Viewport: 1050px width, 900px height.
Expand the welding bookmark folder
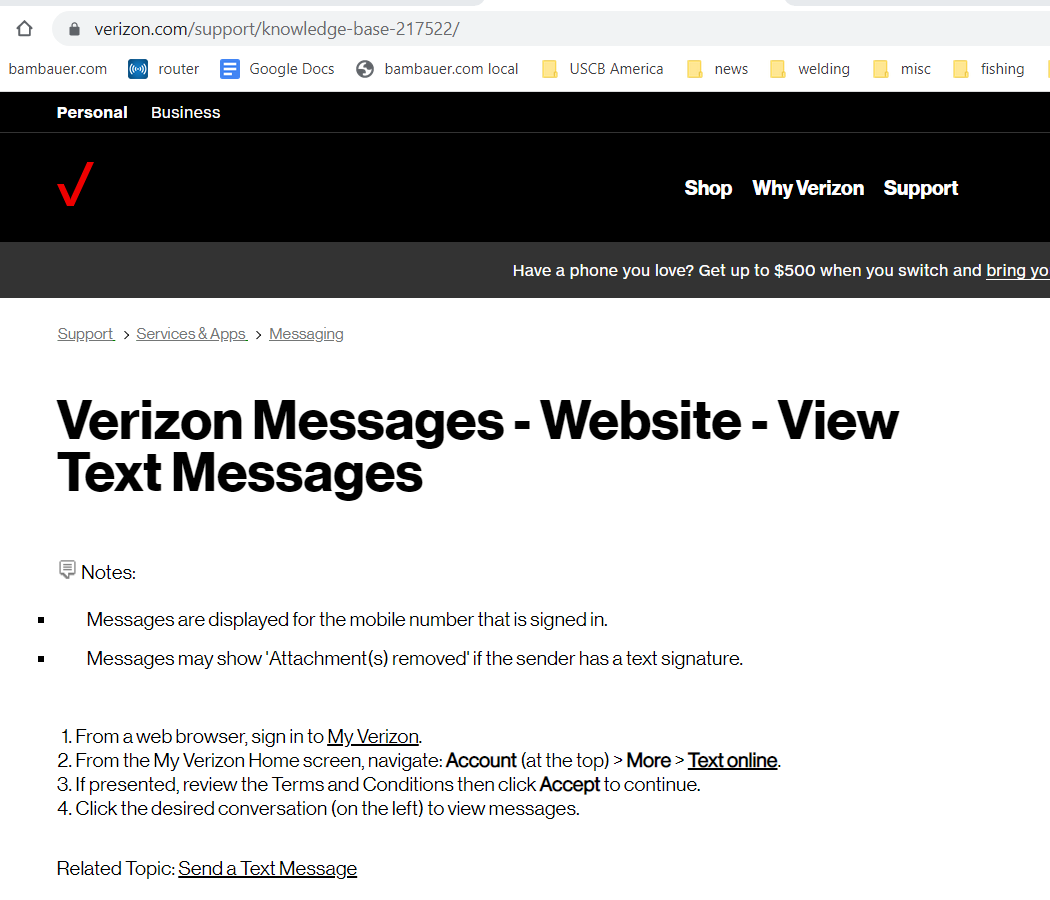pos(810,69)
